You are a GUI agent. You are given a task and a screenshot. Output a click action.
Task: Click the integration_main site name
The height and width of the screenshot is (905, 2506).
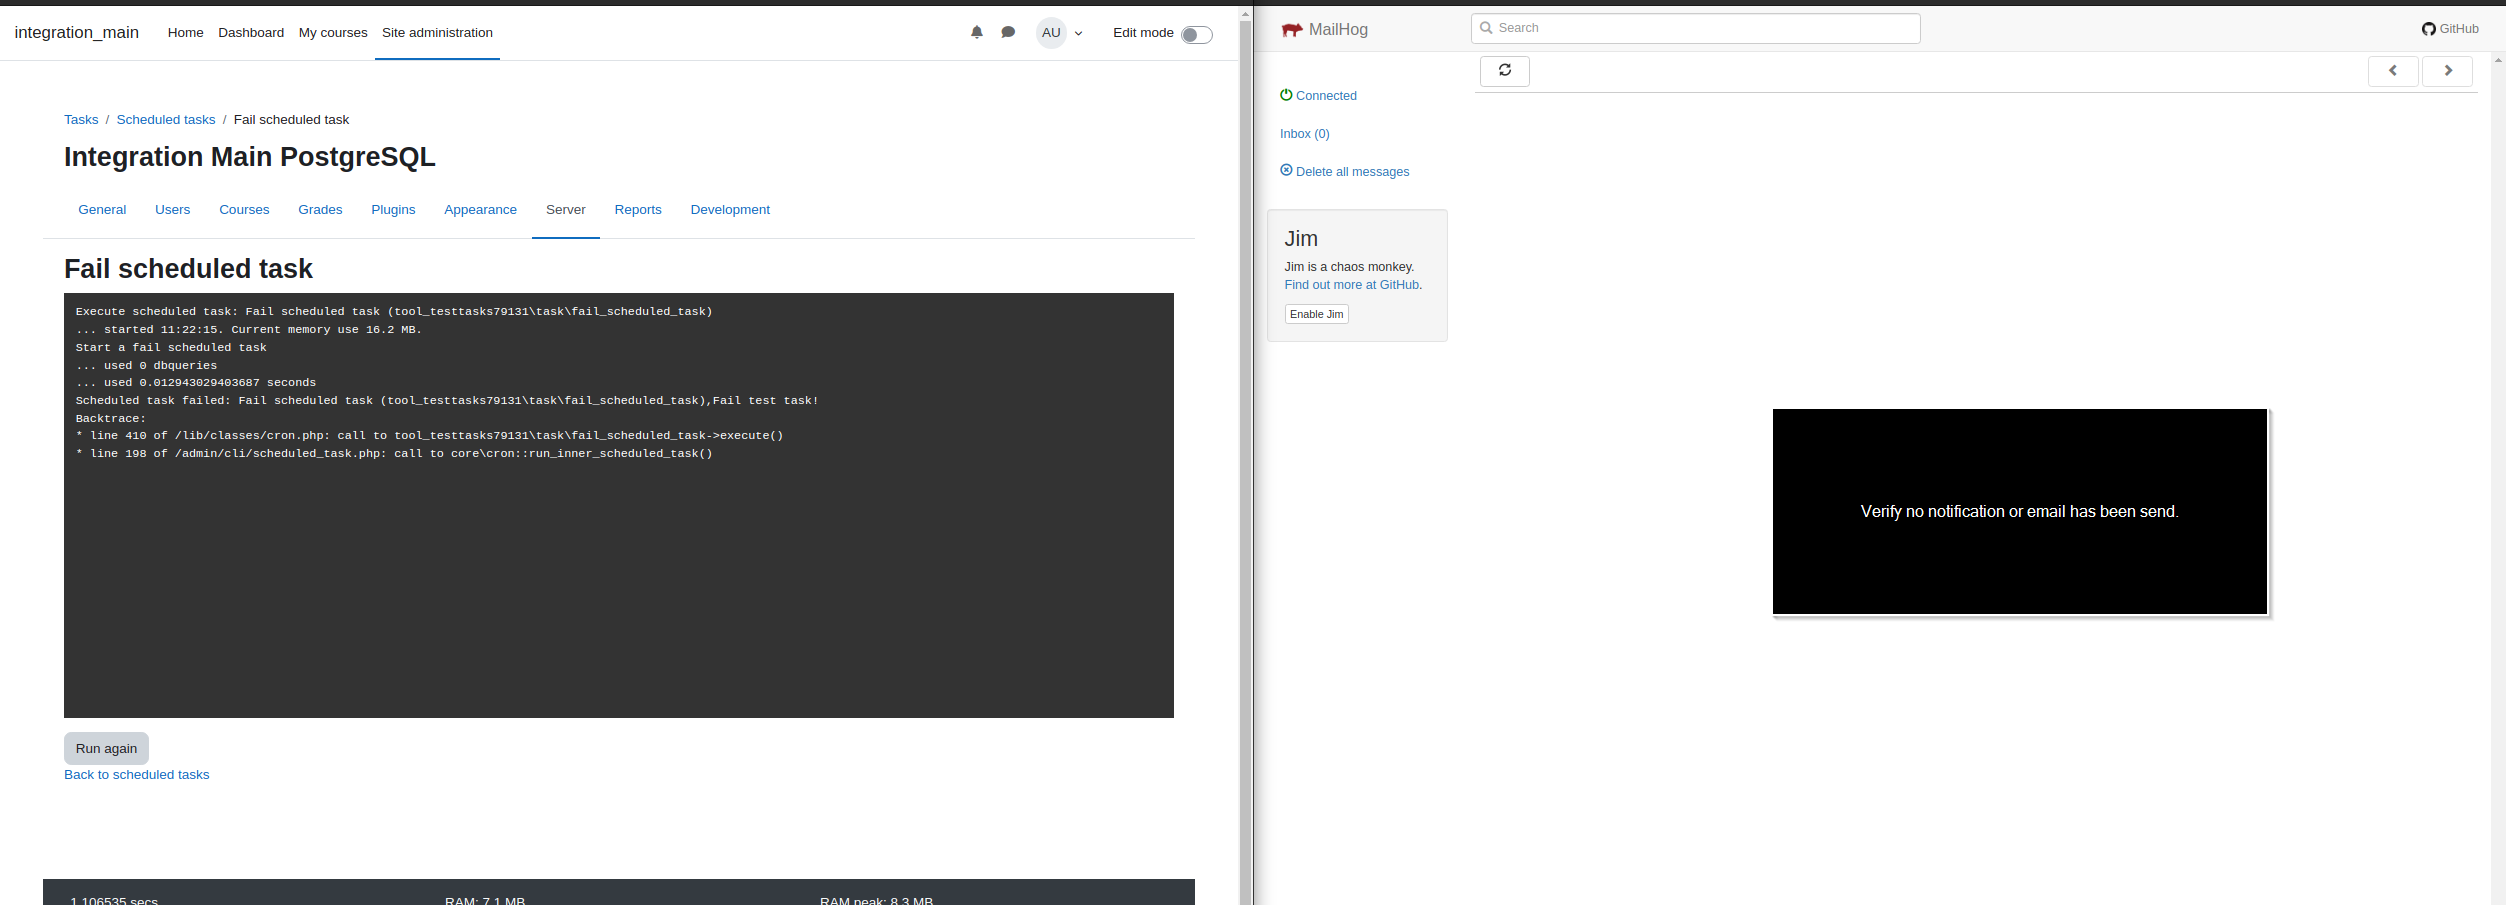(76, 32)
